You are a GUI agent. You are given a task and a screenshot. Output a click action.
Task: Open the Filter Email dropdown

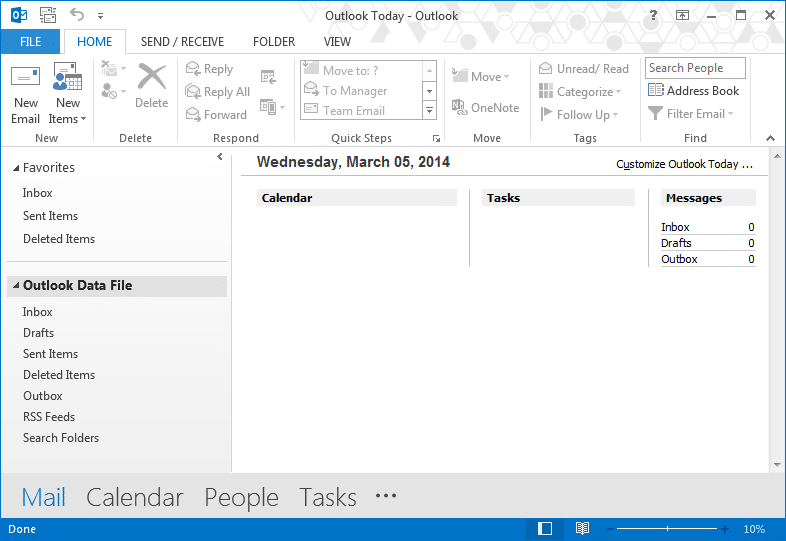[691, 114]
